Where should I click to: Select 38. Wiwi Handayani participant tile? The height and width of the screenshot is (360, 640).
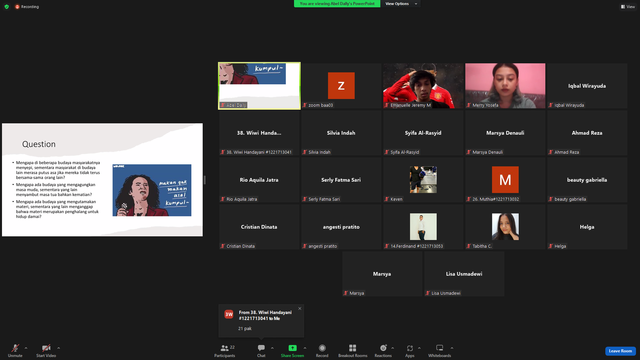(259, 133)
